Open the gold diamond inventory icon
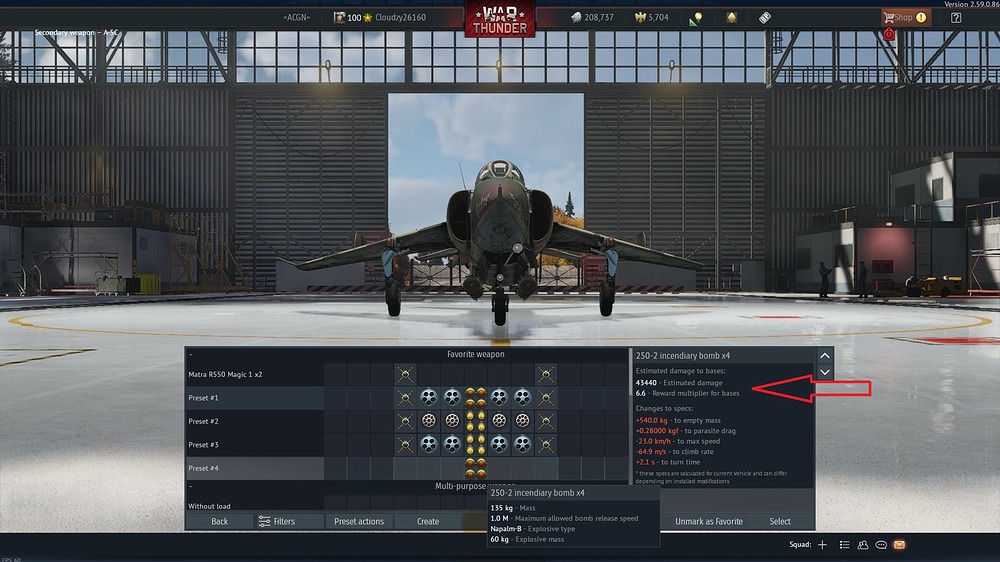Screen dimensions: 1000x562 click(732, 18)
